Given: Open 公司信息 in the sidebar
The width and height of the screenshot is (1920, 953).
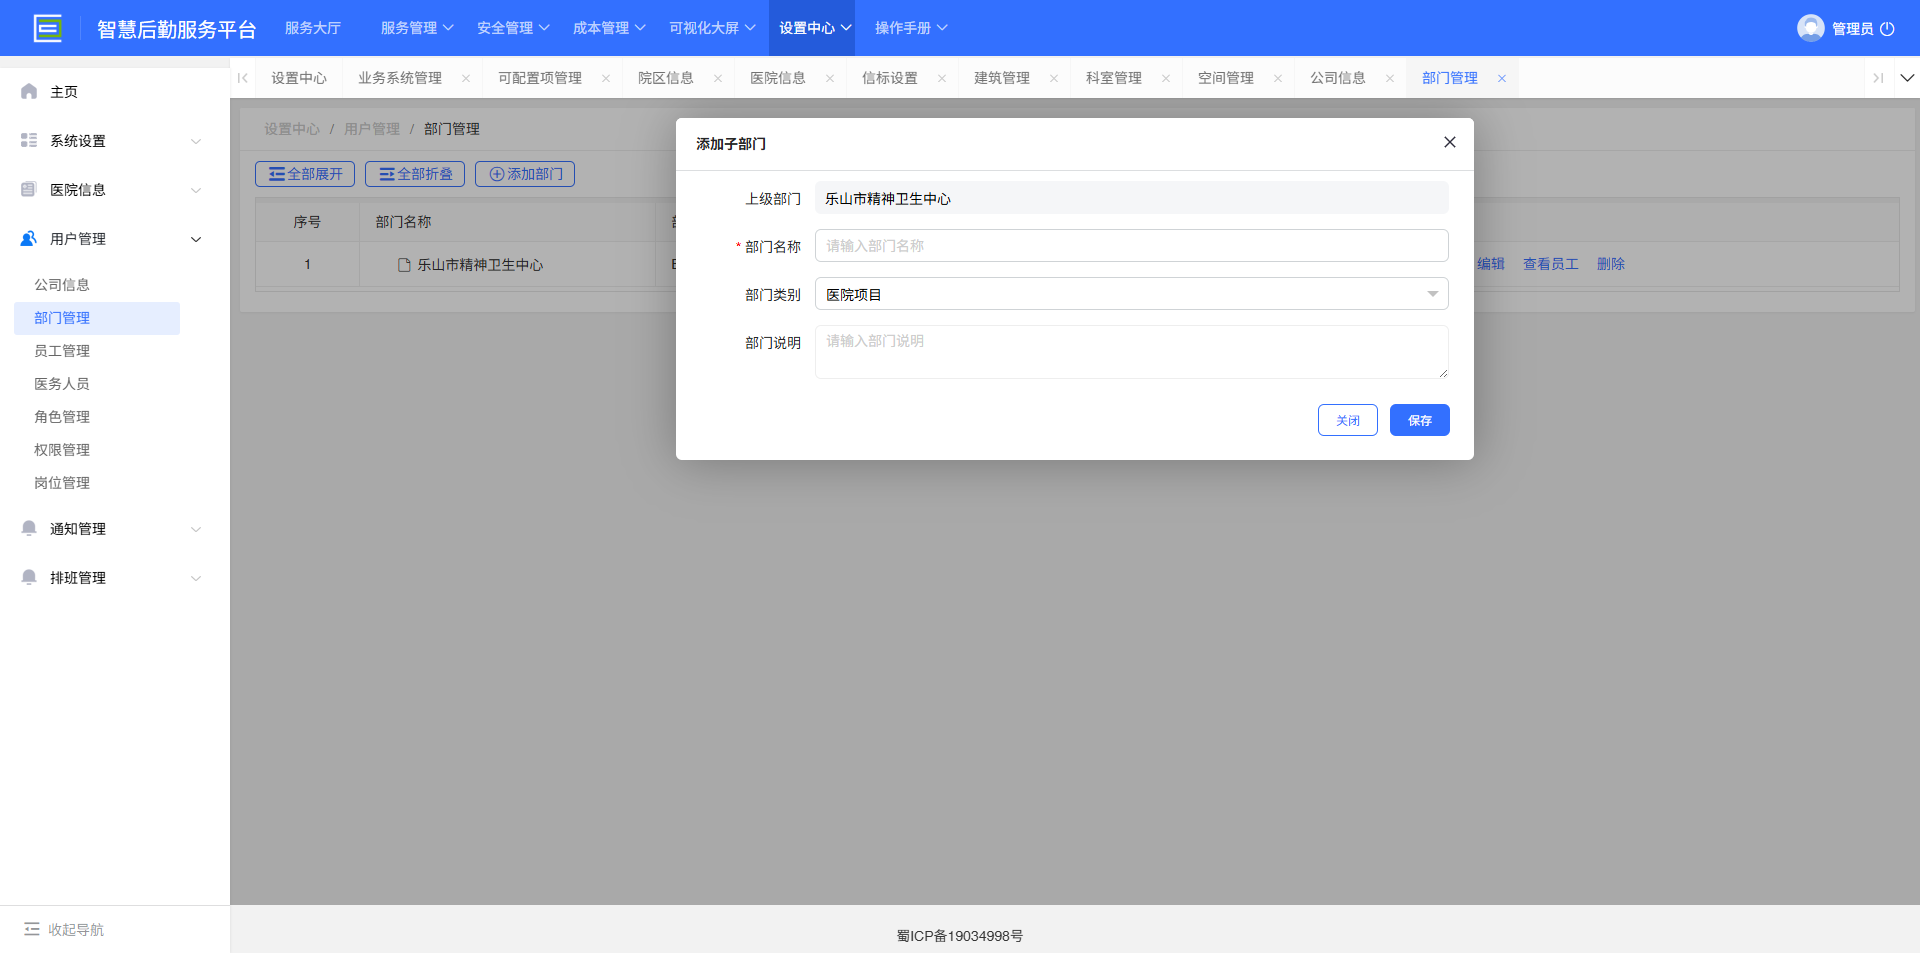Looking at the screenshot, I should [x=62, y=285].
